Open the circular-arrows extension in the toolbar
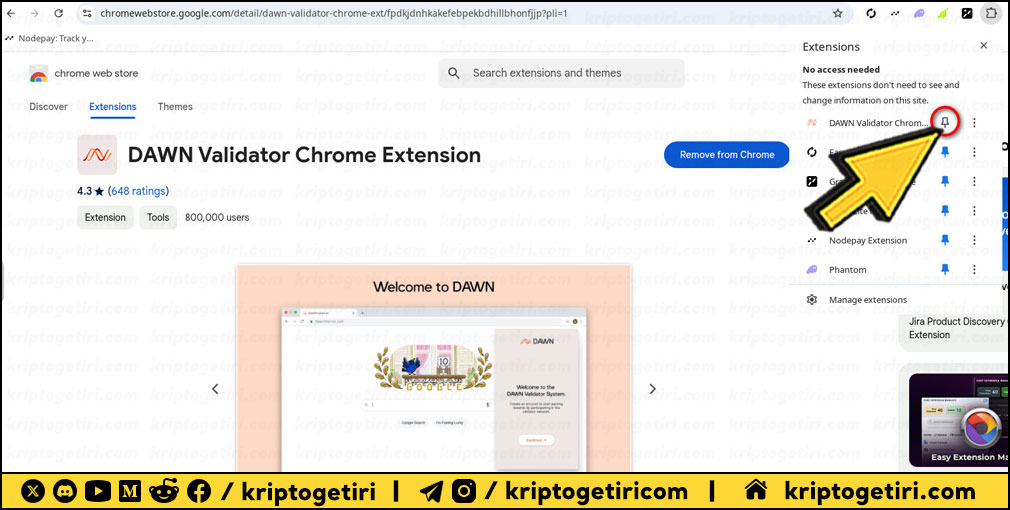The width and height of the screenshot is (1010, 510). (x=872, y=13)
